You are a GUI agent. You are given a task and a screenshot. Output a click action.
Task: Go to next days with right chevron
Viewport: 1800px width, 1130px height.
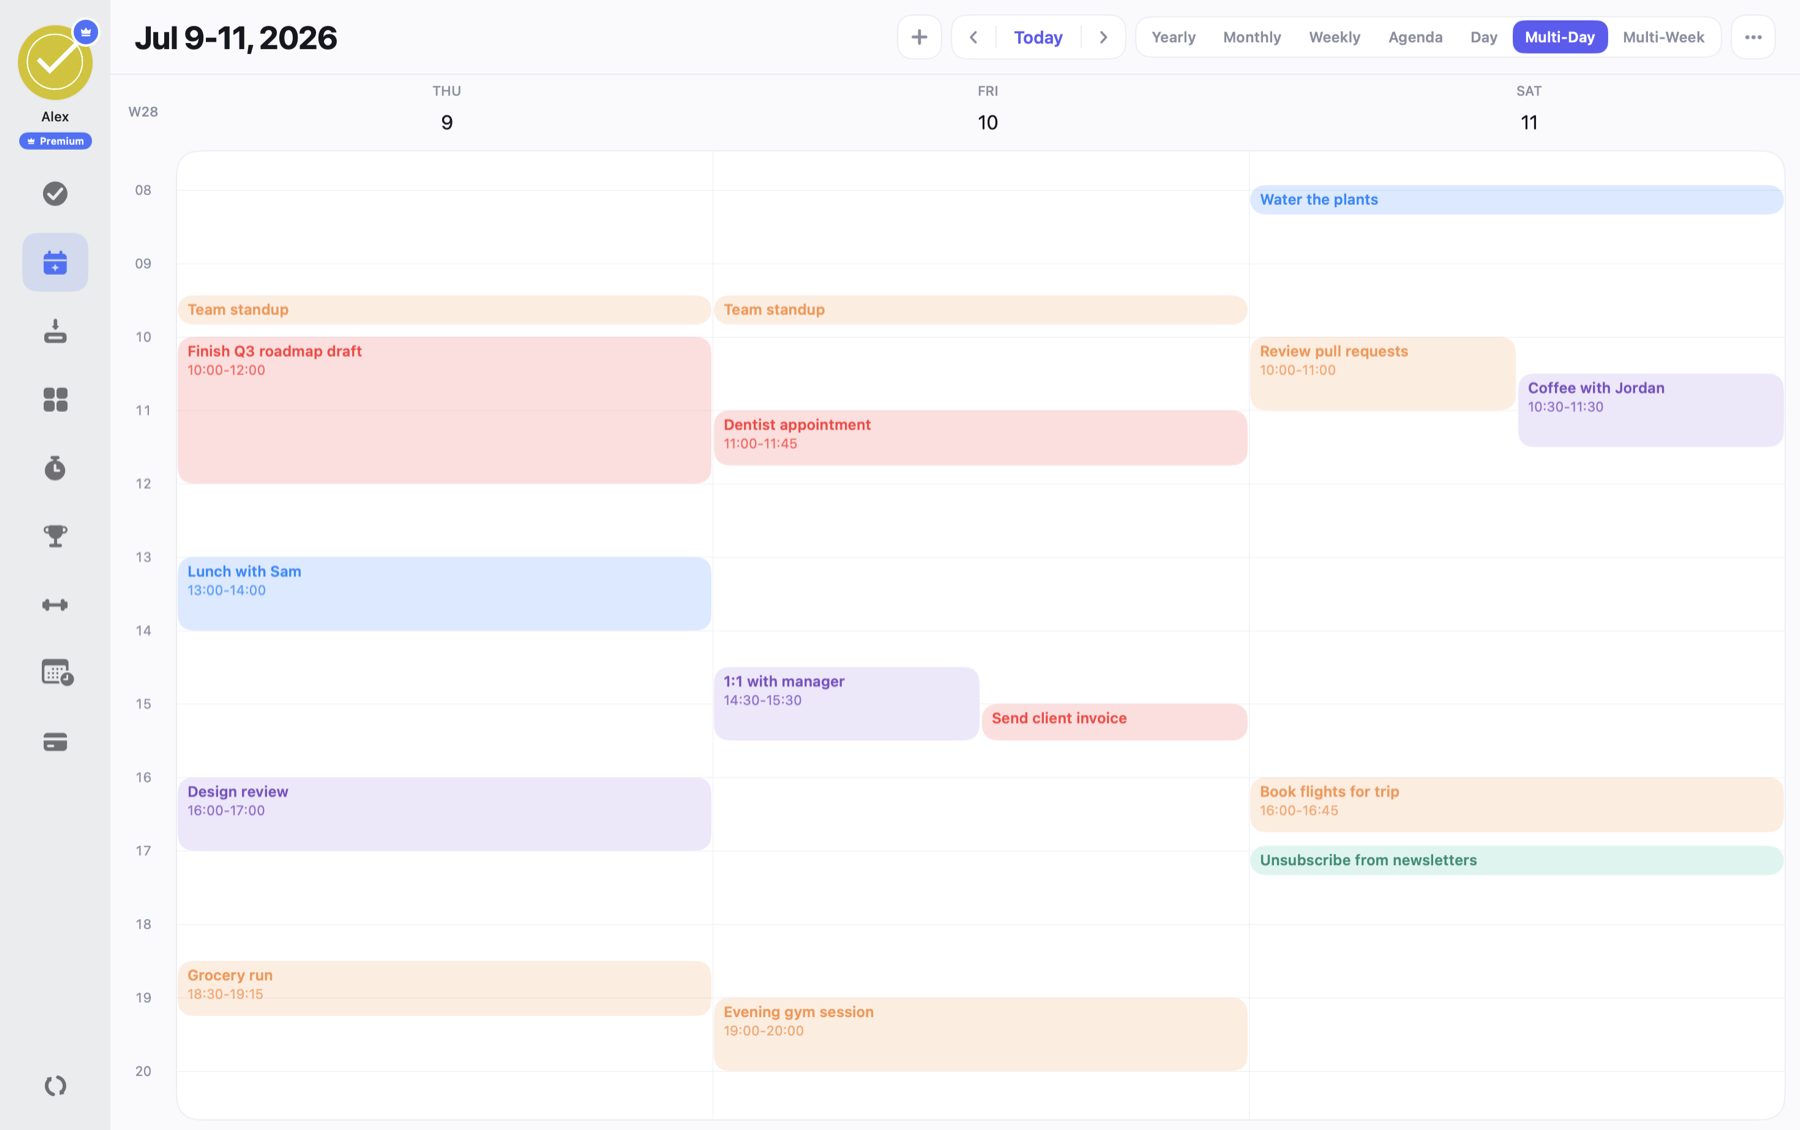1103,37
